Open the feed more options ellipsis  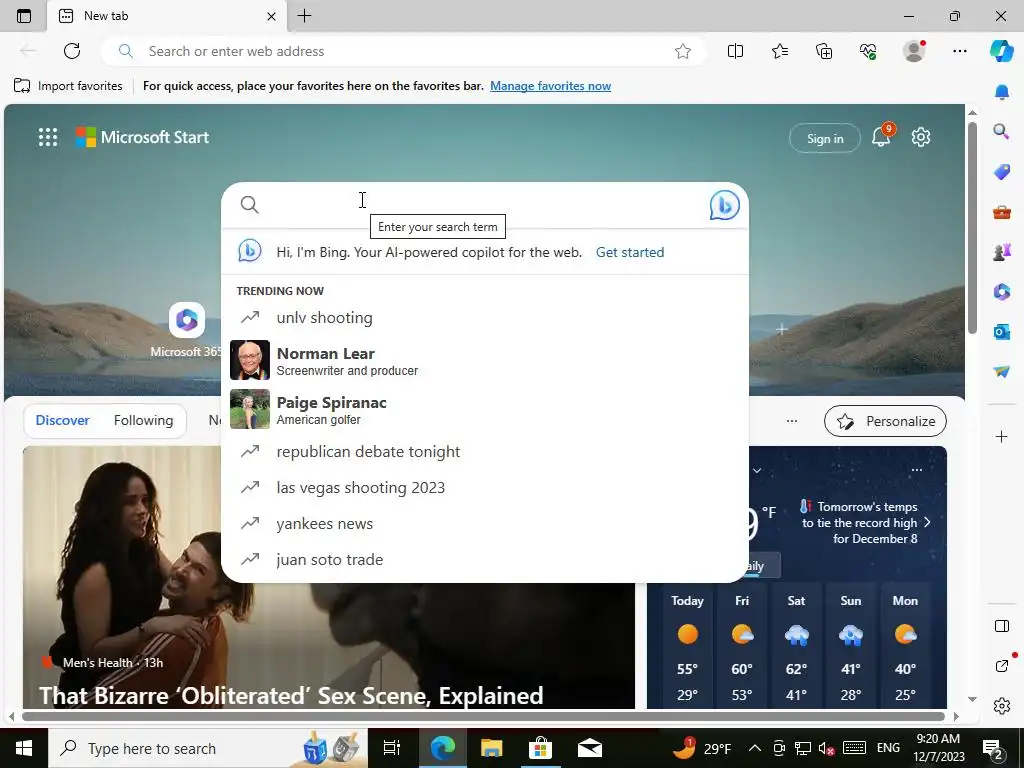[792, 421]
